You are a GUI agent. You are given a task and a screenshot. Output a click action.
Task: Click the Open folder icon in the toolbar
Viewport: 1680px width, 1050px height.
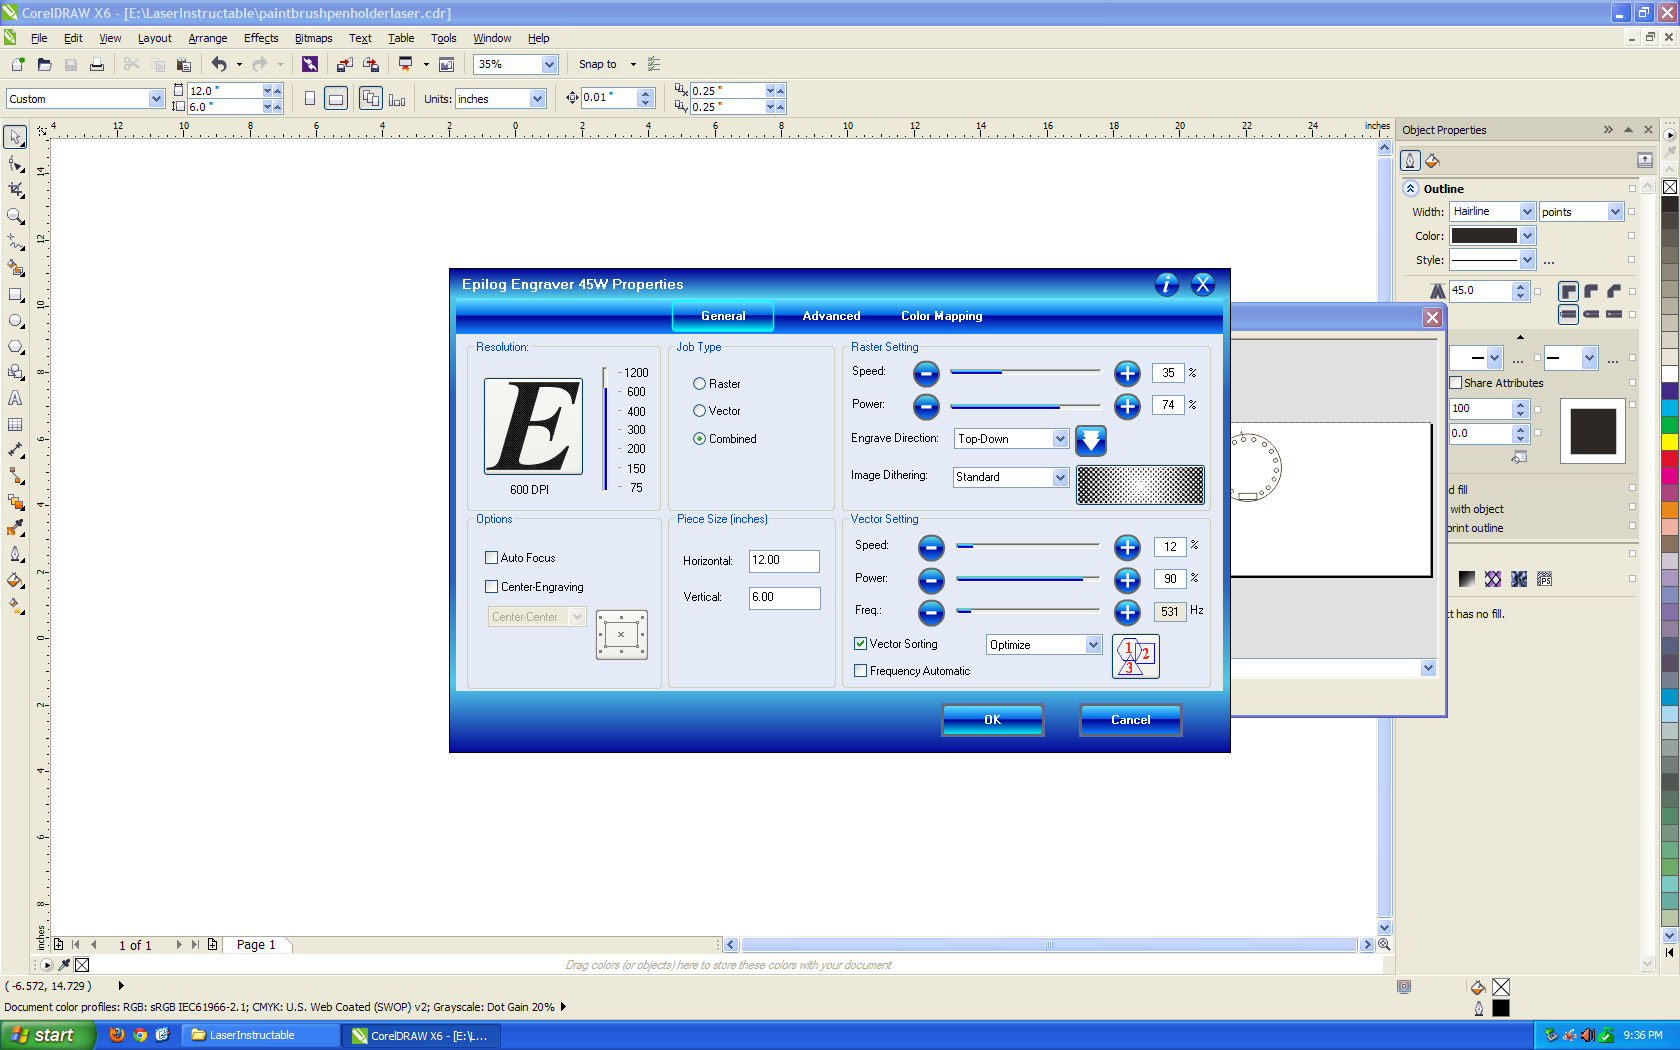[x=44, y=64]
